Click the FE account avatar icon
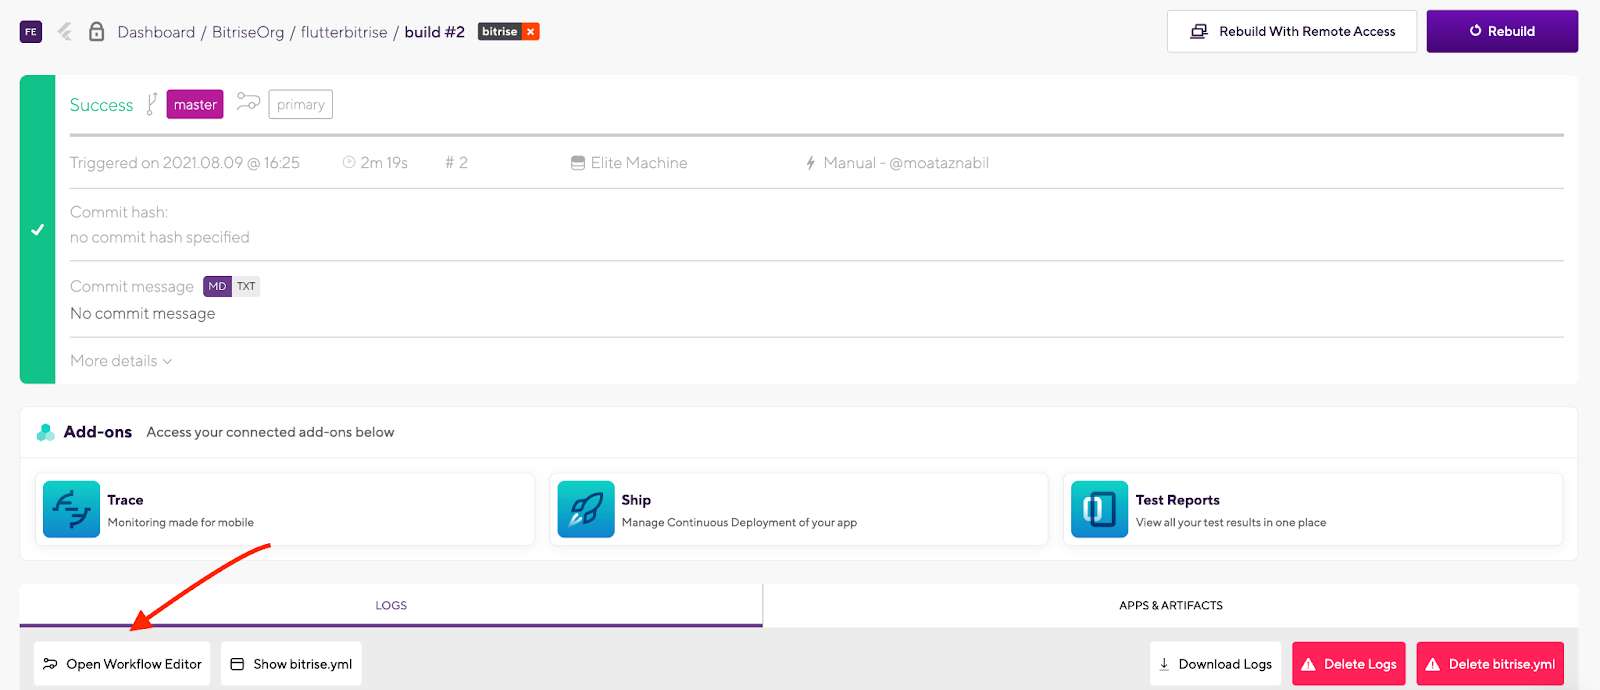This screenshot has width=1600, height=690. (31, 32)
